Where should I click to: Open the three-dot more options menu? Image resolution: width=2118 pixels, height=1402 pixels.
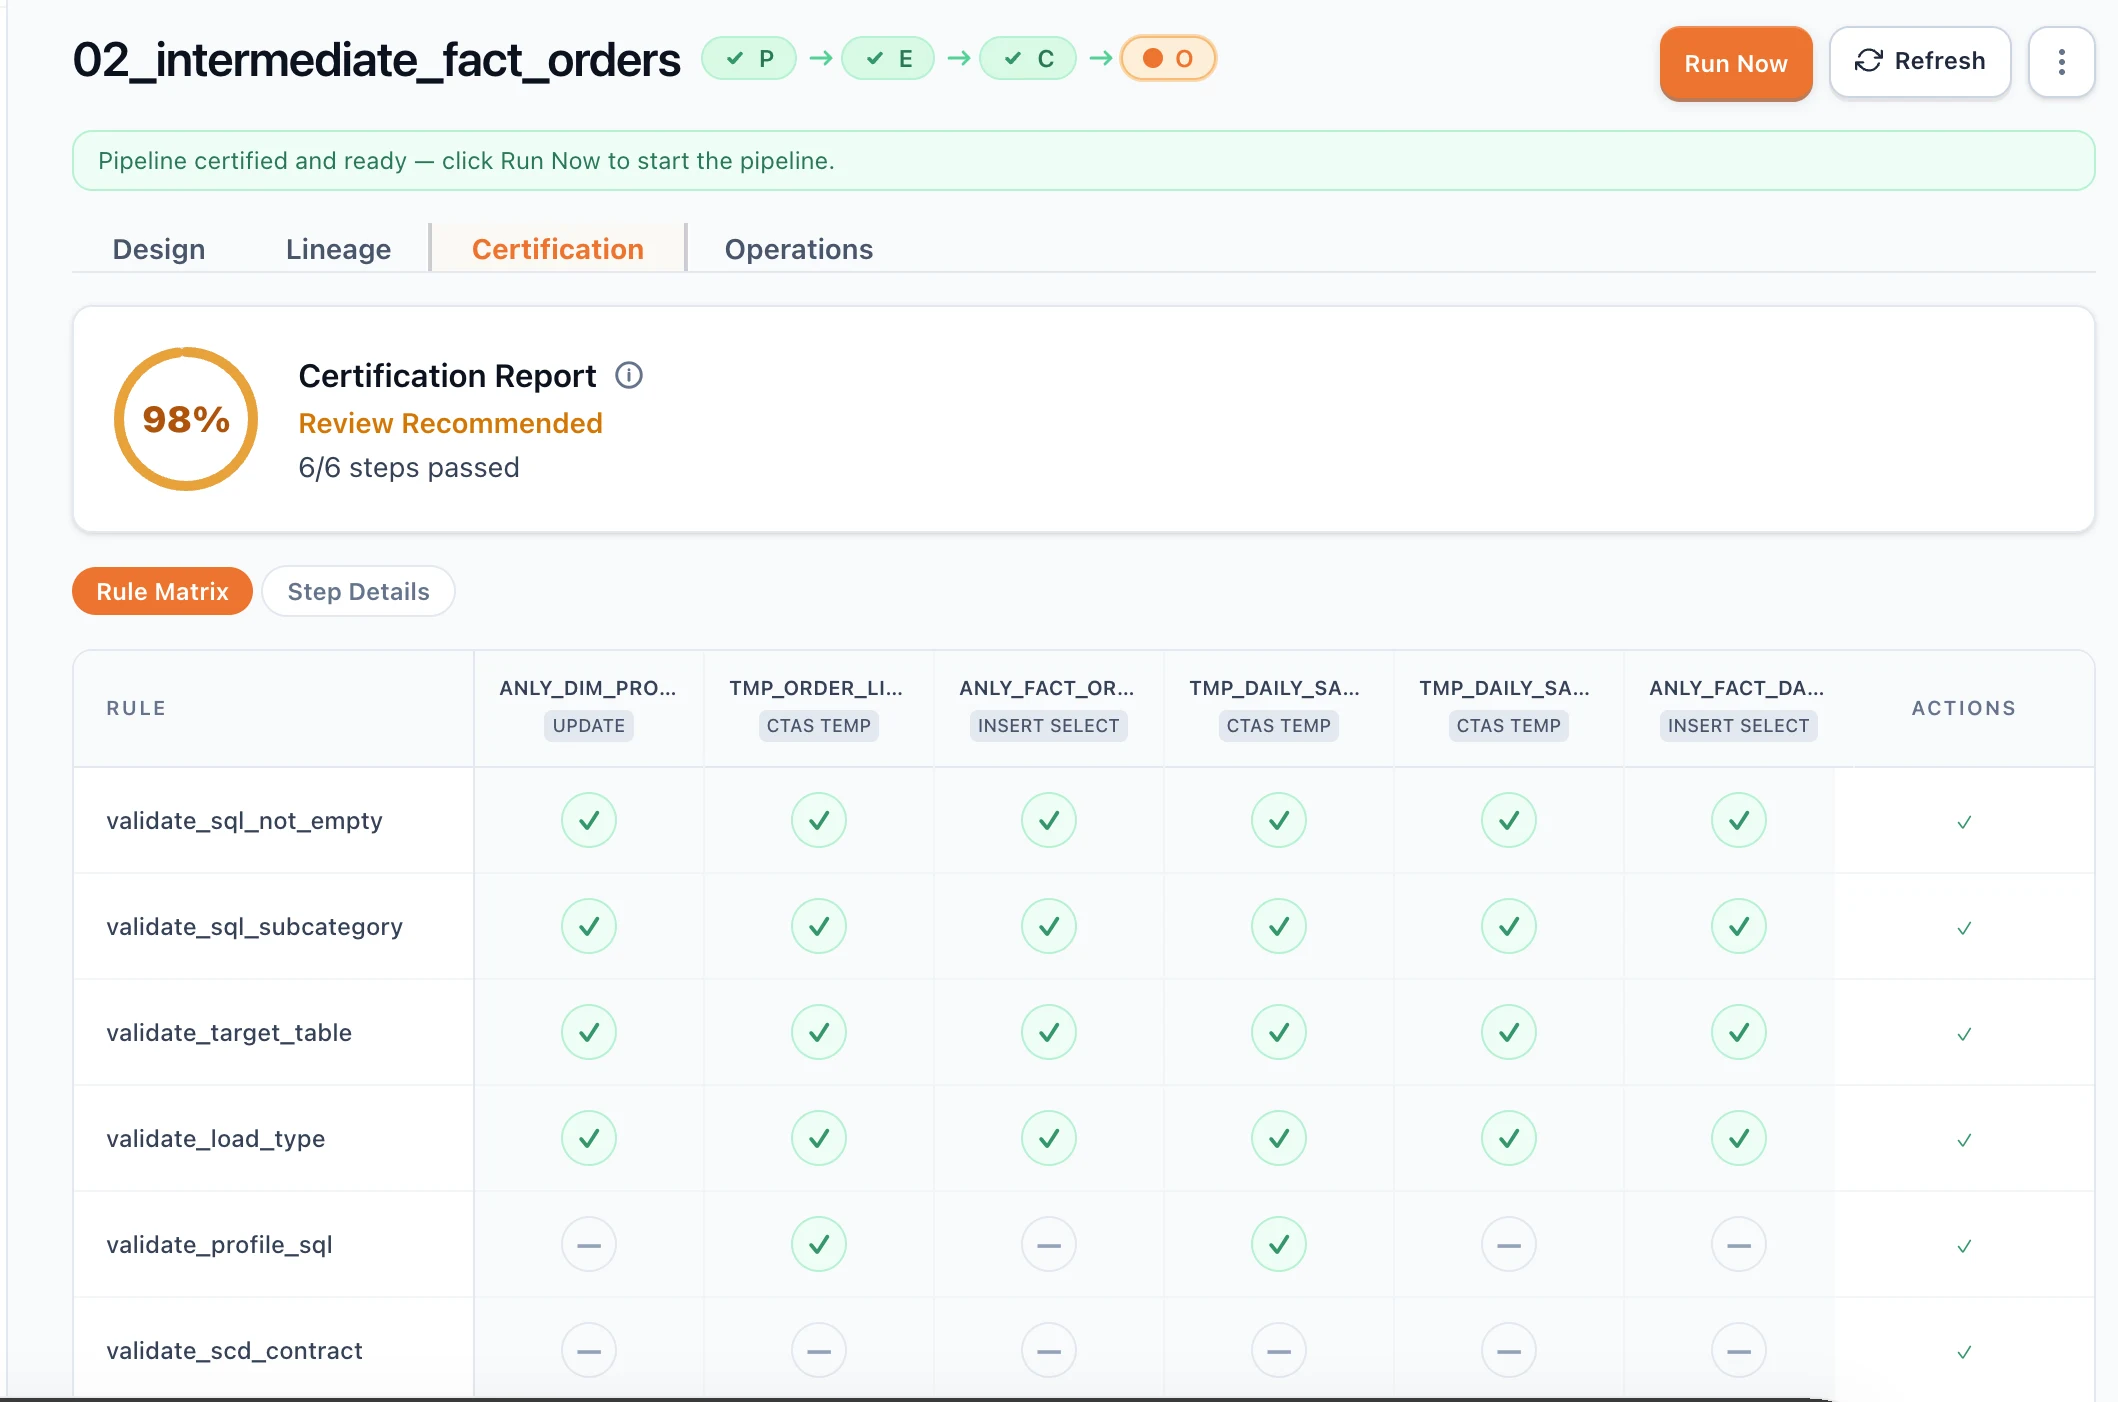coord(2061,63)
